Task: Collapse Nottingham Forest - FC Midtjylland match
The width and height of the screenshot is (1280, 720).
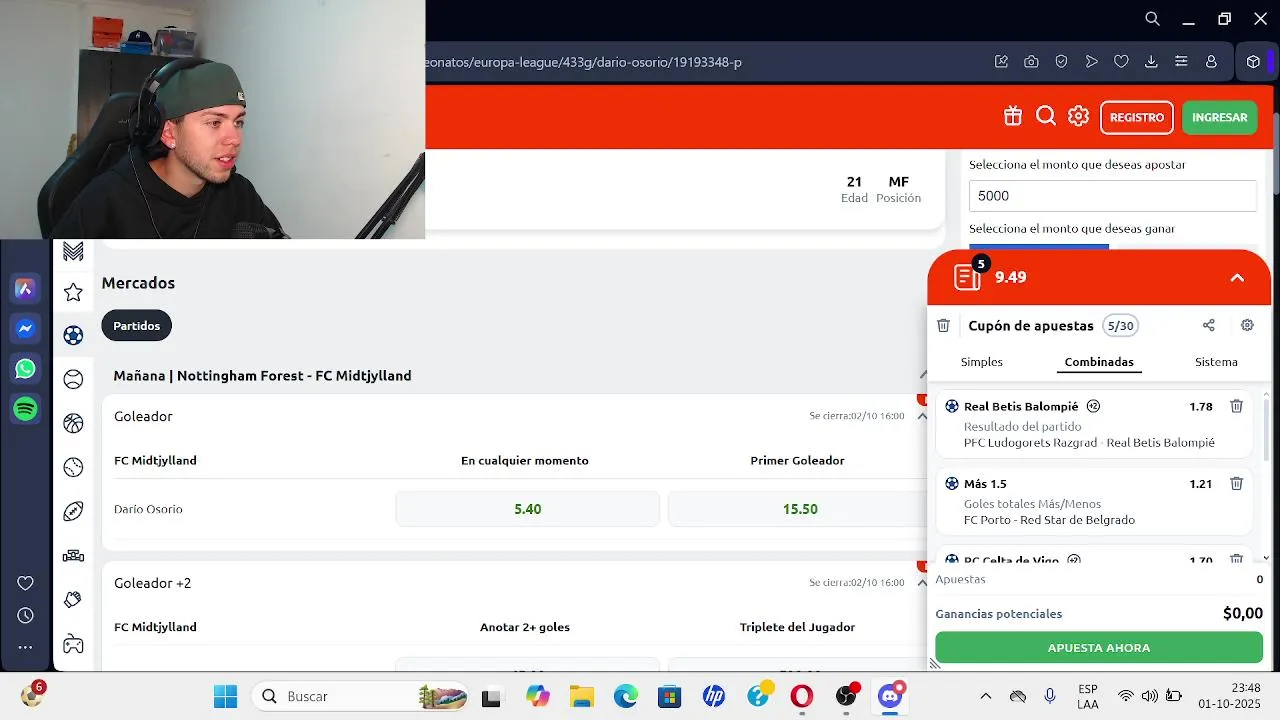Action: click(x=922, y=375)
